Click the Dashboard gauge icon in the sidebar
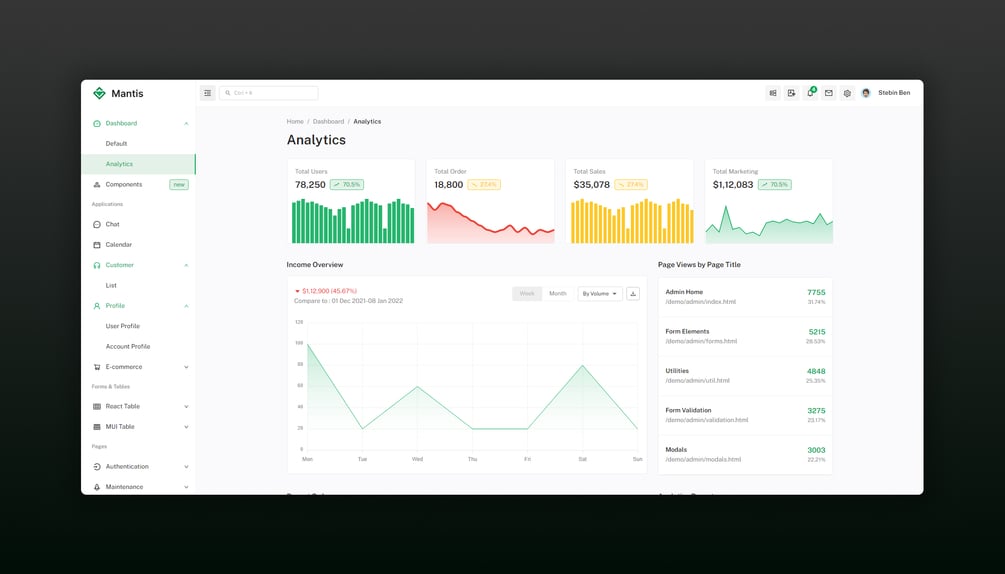 (97, 124)
